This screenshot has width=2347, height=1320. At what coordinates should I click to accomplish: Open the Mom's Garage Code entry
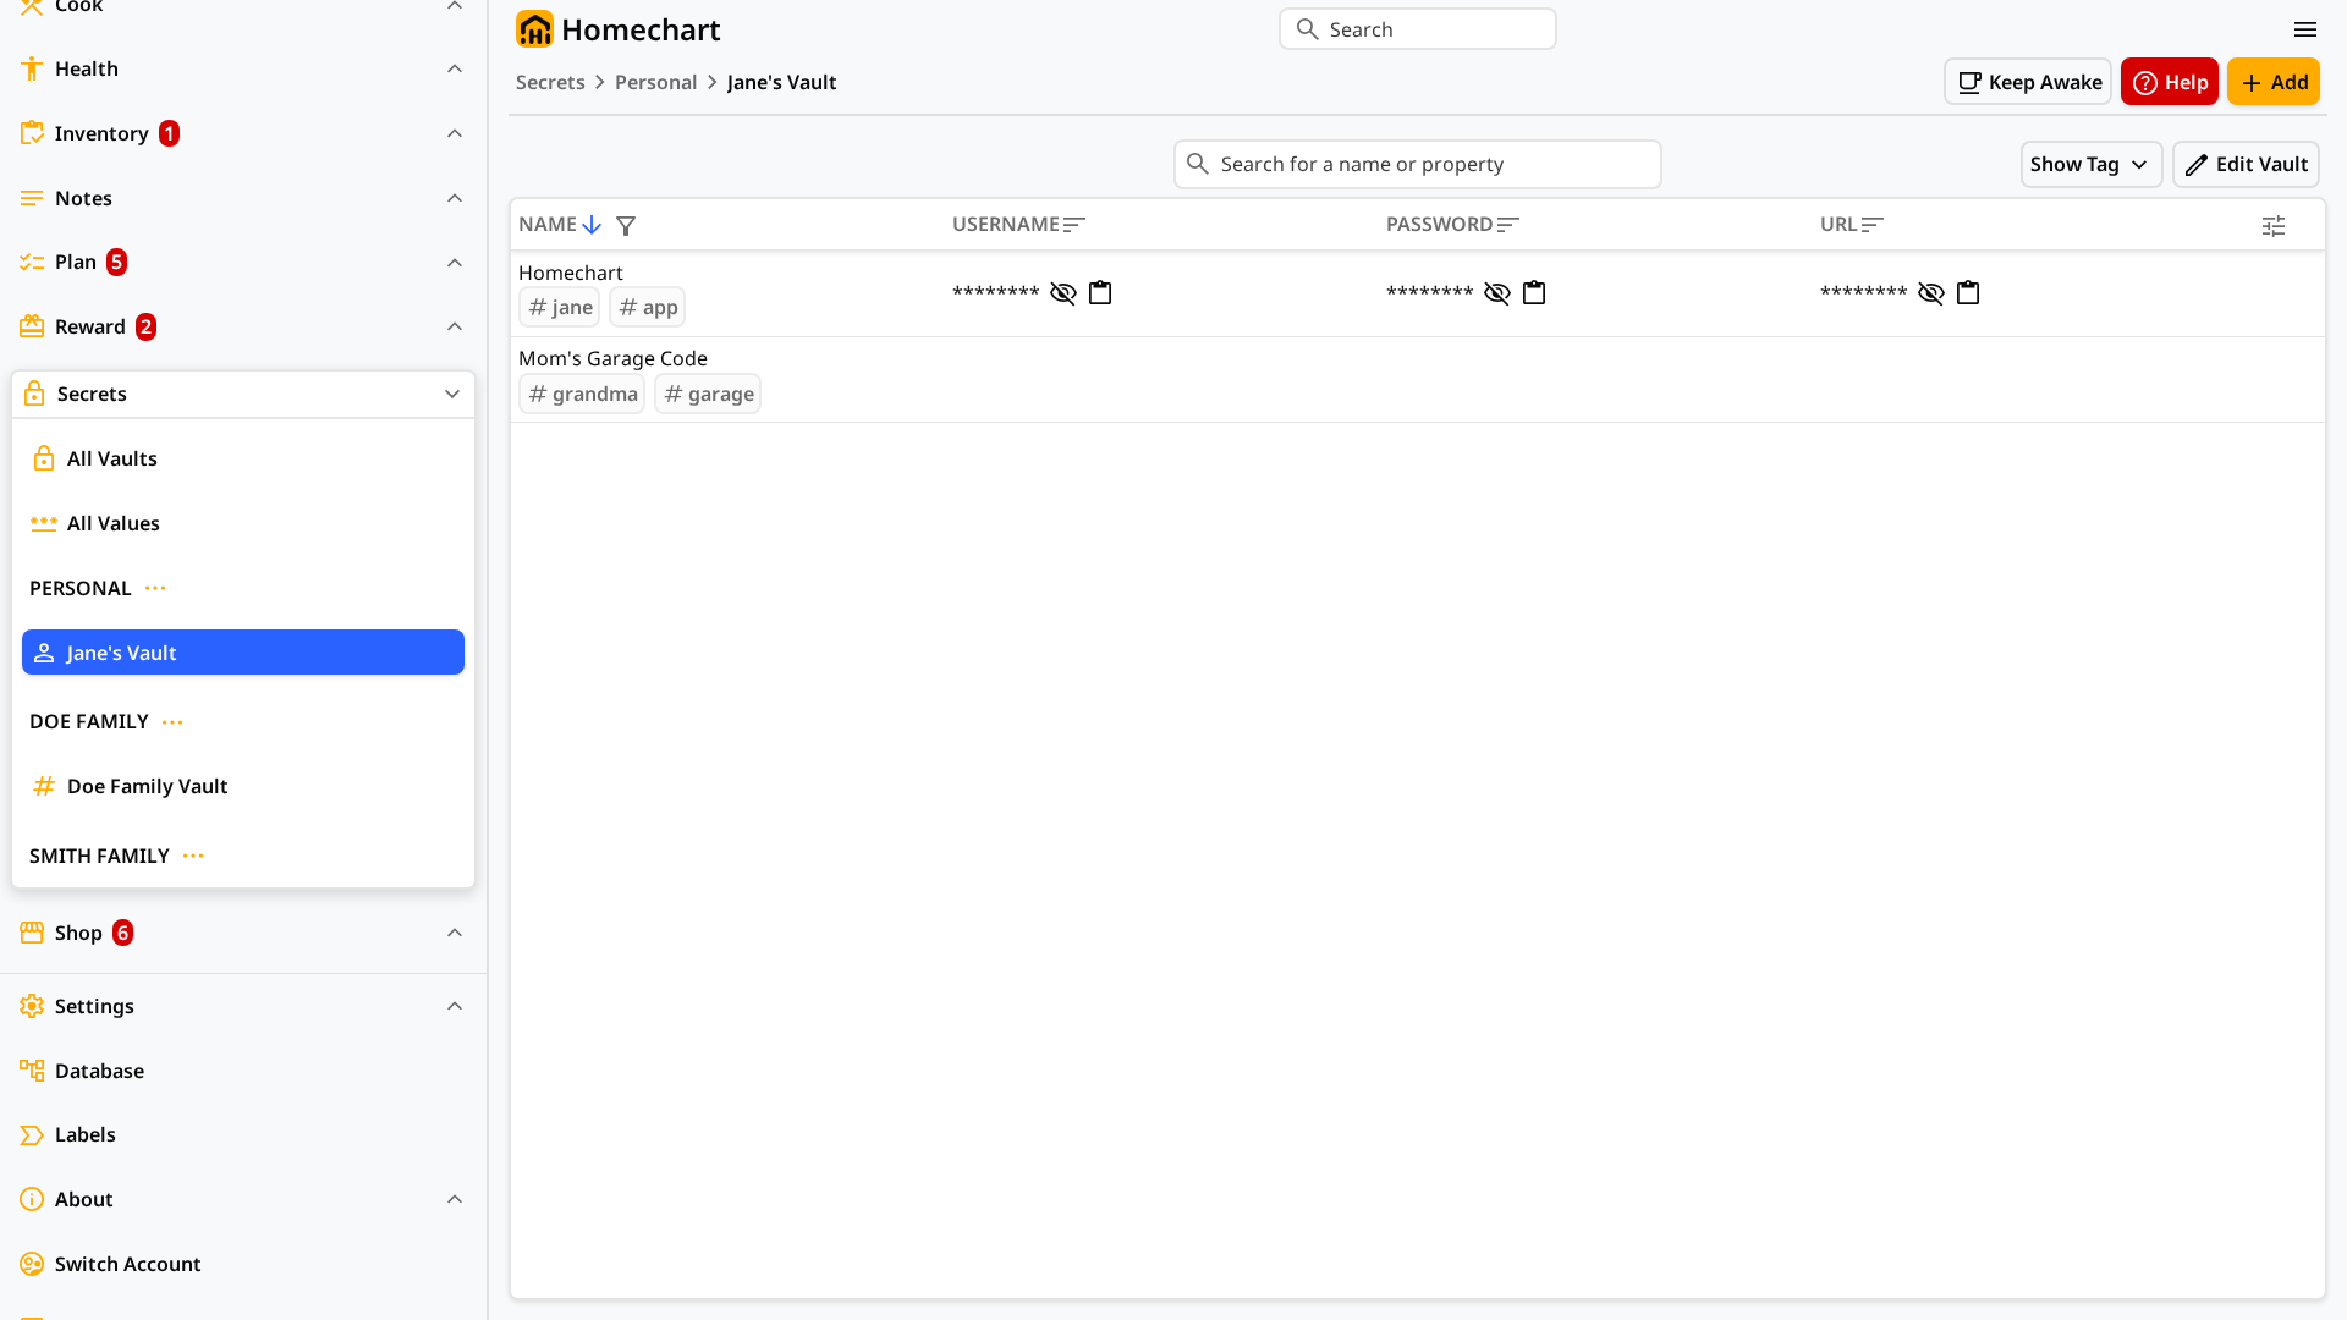click(x=613, y=358)
